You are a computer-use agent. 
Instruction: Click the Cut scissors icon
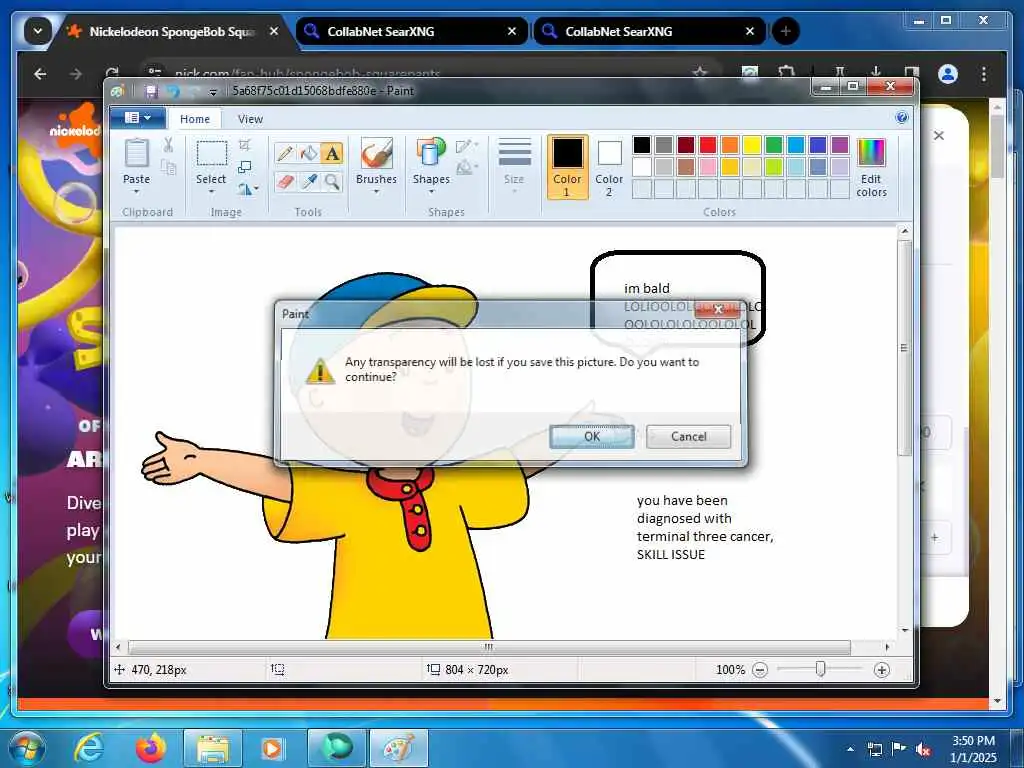coord(168,145)
